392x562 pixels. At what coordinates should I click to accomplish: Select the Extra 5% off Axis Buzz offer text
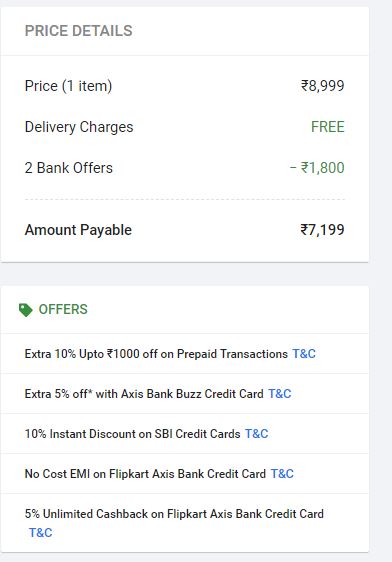pyautogui.click(x=144, y=394)
